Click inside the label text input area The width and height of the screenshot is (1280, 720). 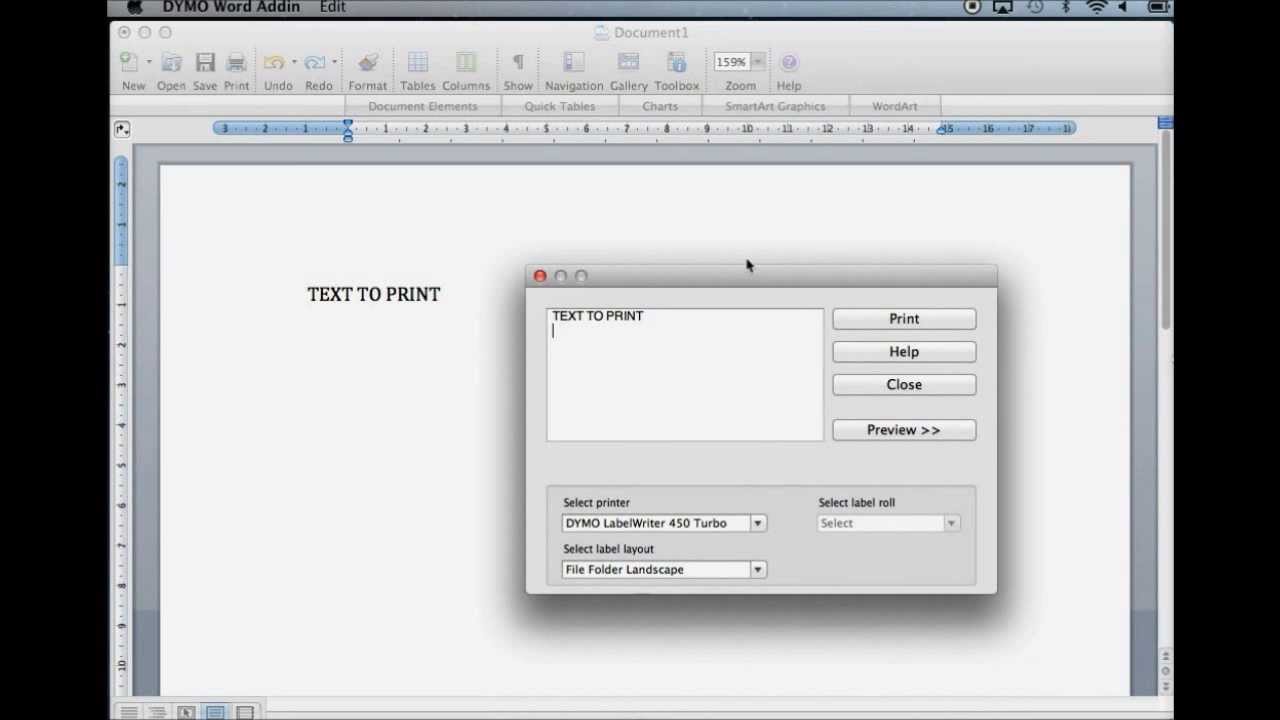[685, 374]
